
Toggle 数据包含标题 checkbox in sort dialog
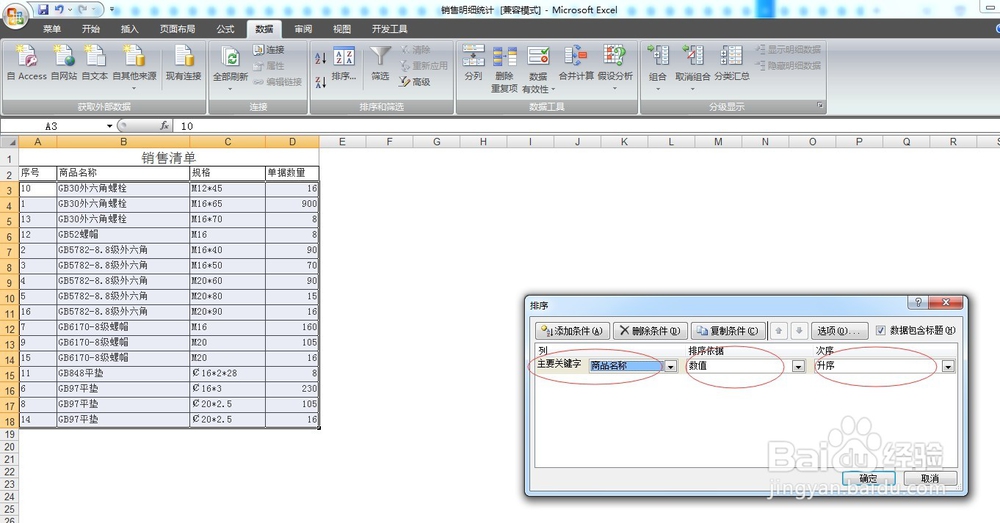click(881, 330)
